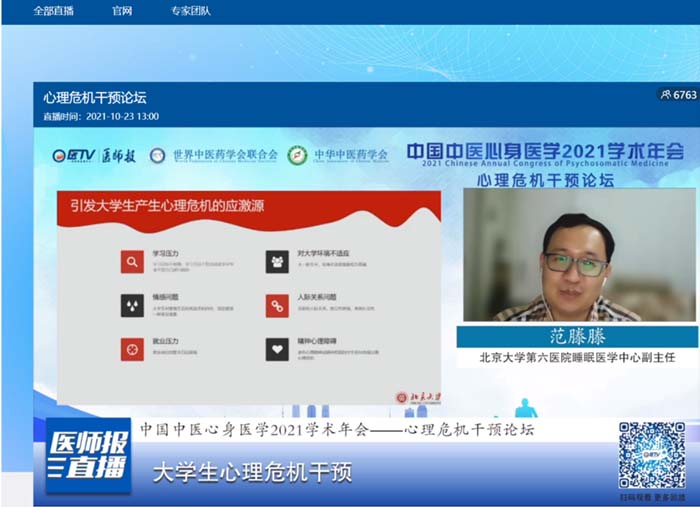Click the red magnifier icon for 学习压力
The height and width of the screenshot is (507, 700).
[x=132, y=262]
